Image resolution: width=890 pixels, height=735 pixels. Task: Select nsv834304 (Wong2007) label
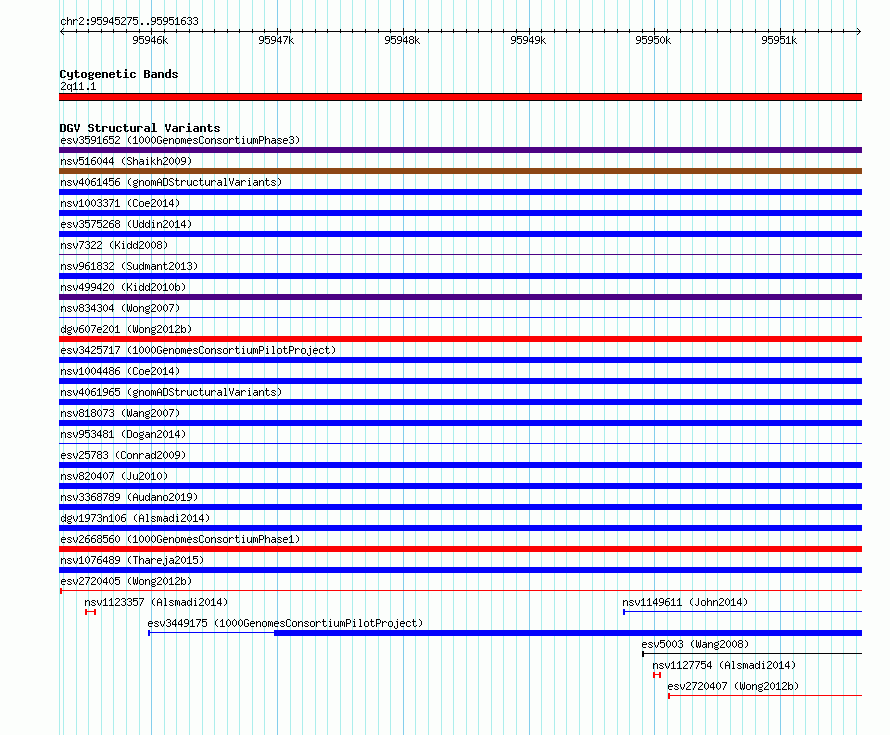coord(120,308)
